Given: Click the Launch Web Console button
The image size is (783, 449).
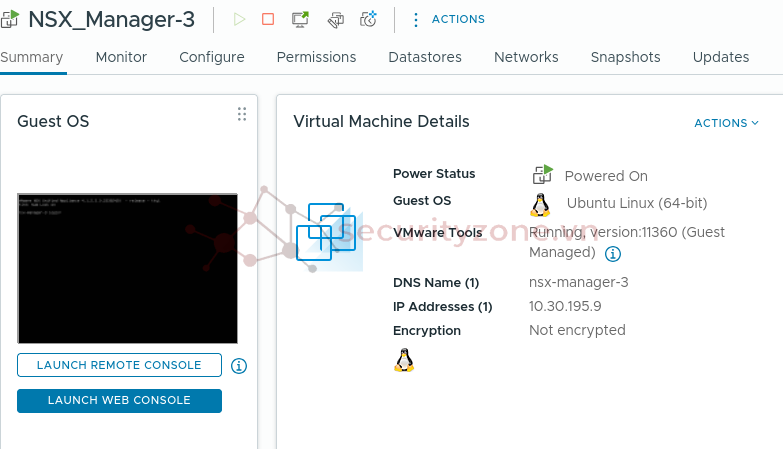Looking at the screenshot, I should [x=119, y=400].
